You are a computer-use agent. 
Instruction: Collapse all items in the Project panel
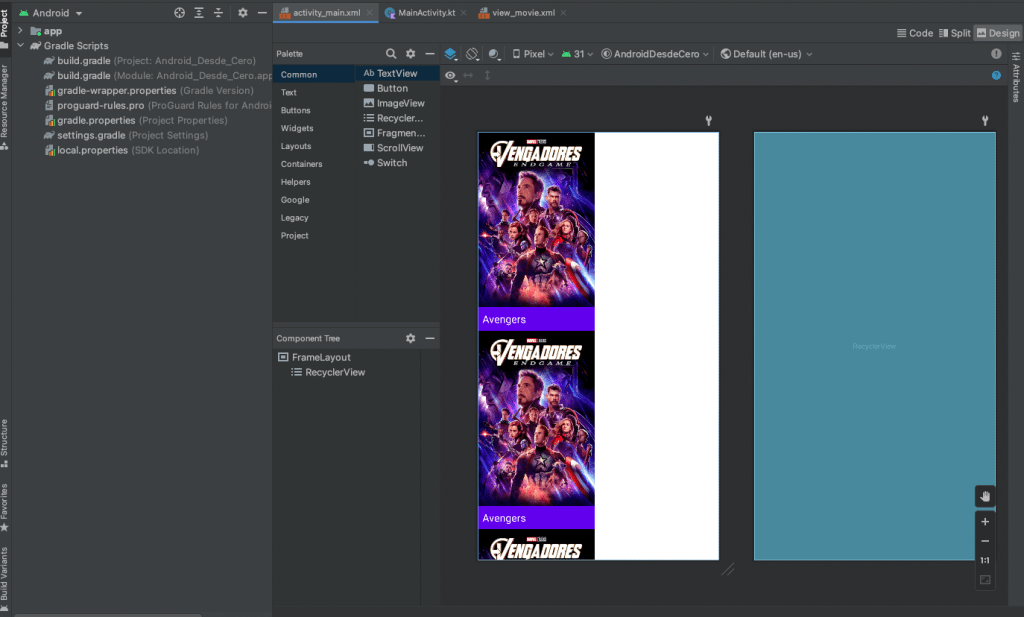coord(218,12)
